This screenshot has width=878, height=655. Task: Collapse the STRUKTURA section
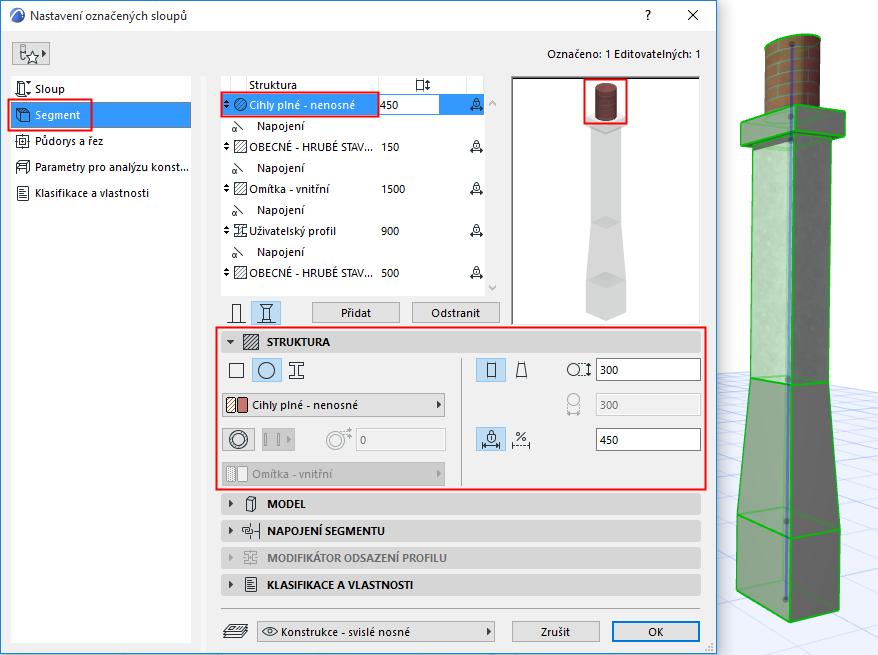click(231, 341)
